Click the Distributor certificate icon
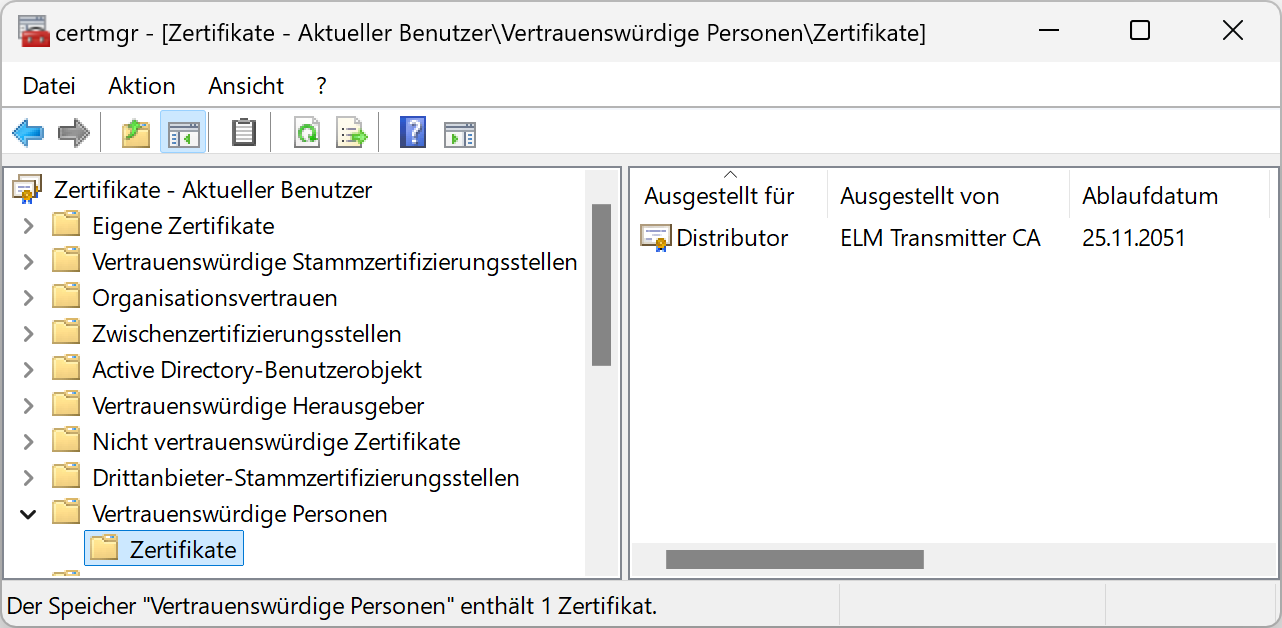The image size is (1282, 628). 656,238
